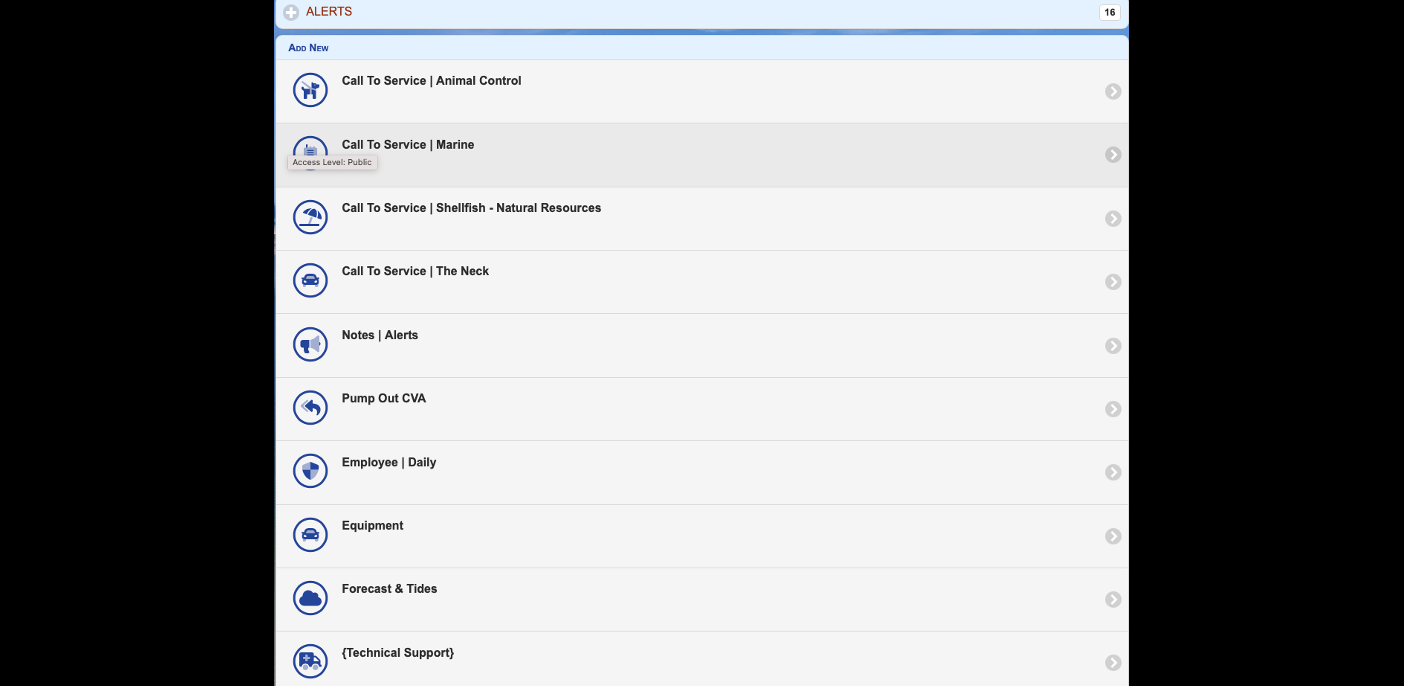Click the umbrella icon for Shellfish Natural Resources
1404x686 pixels.
310,217
